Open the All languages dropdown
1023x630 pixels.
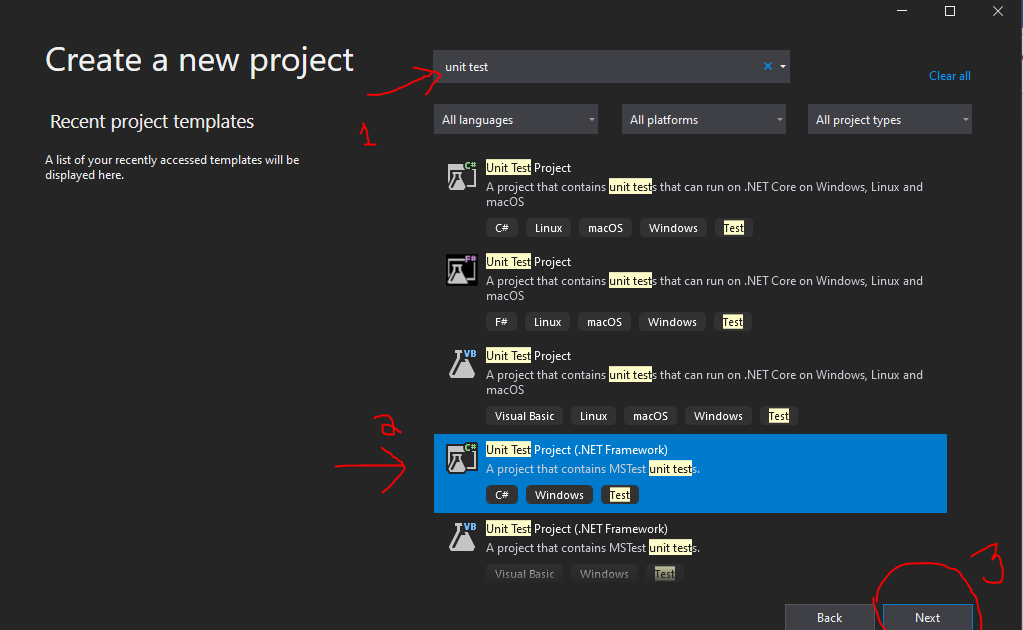coord(515,119)
